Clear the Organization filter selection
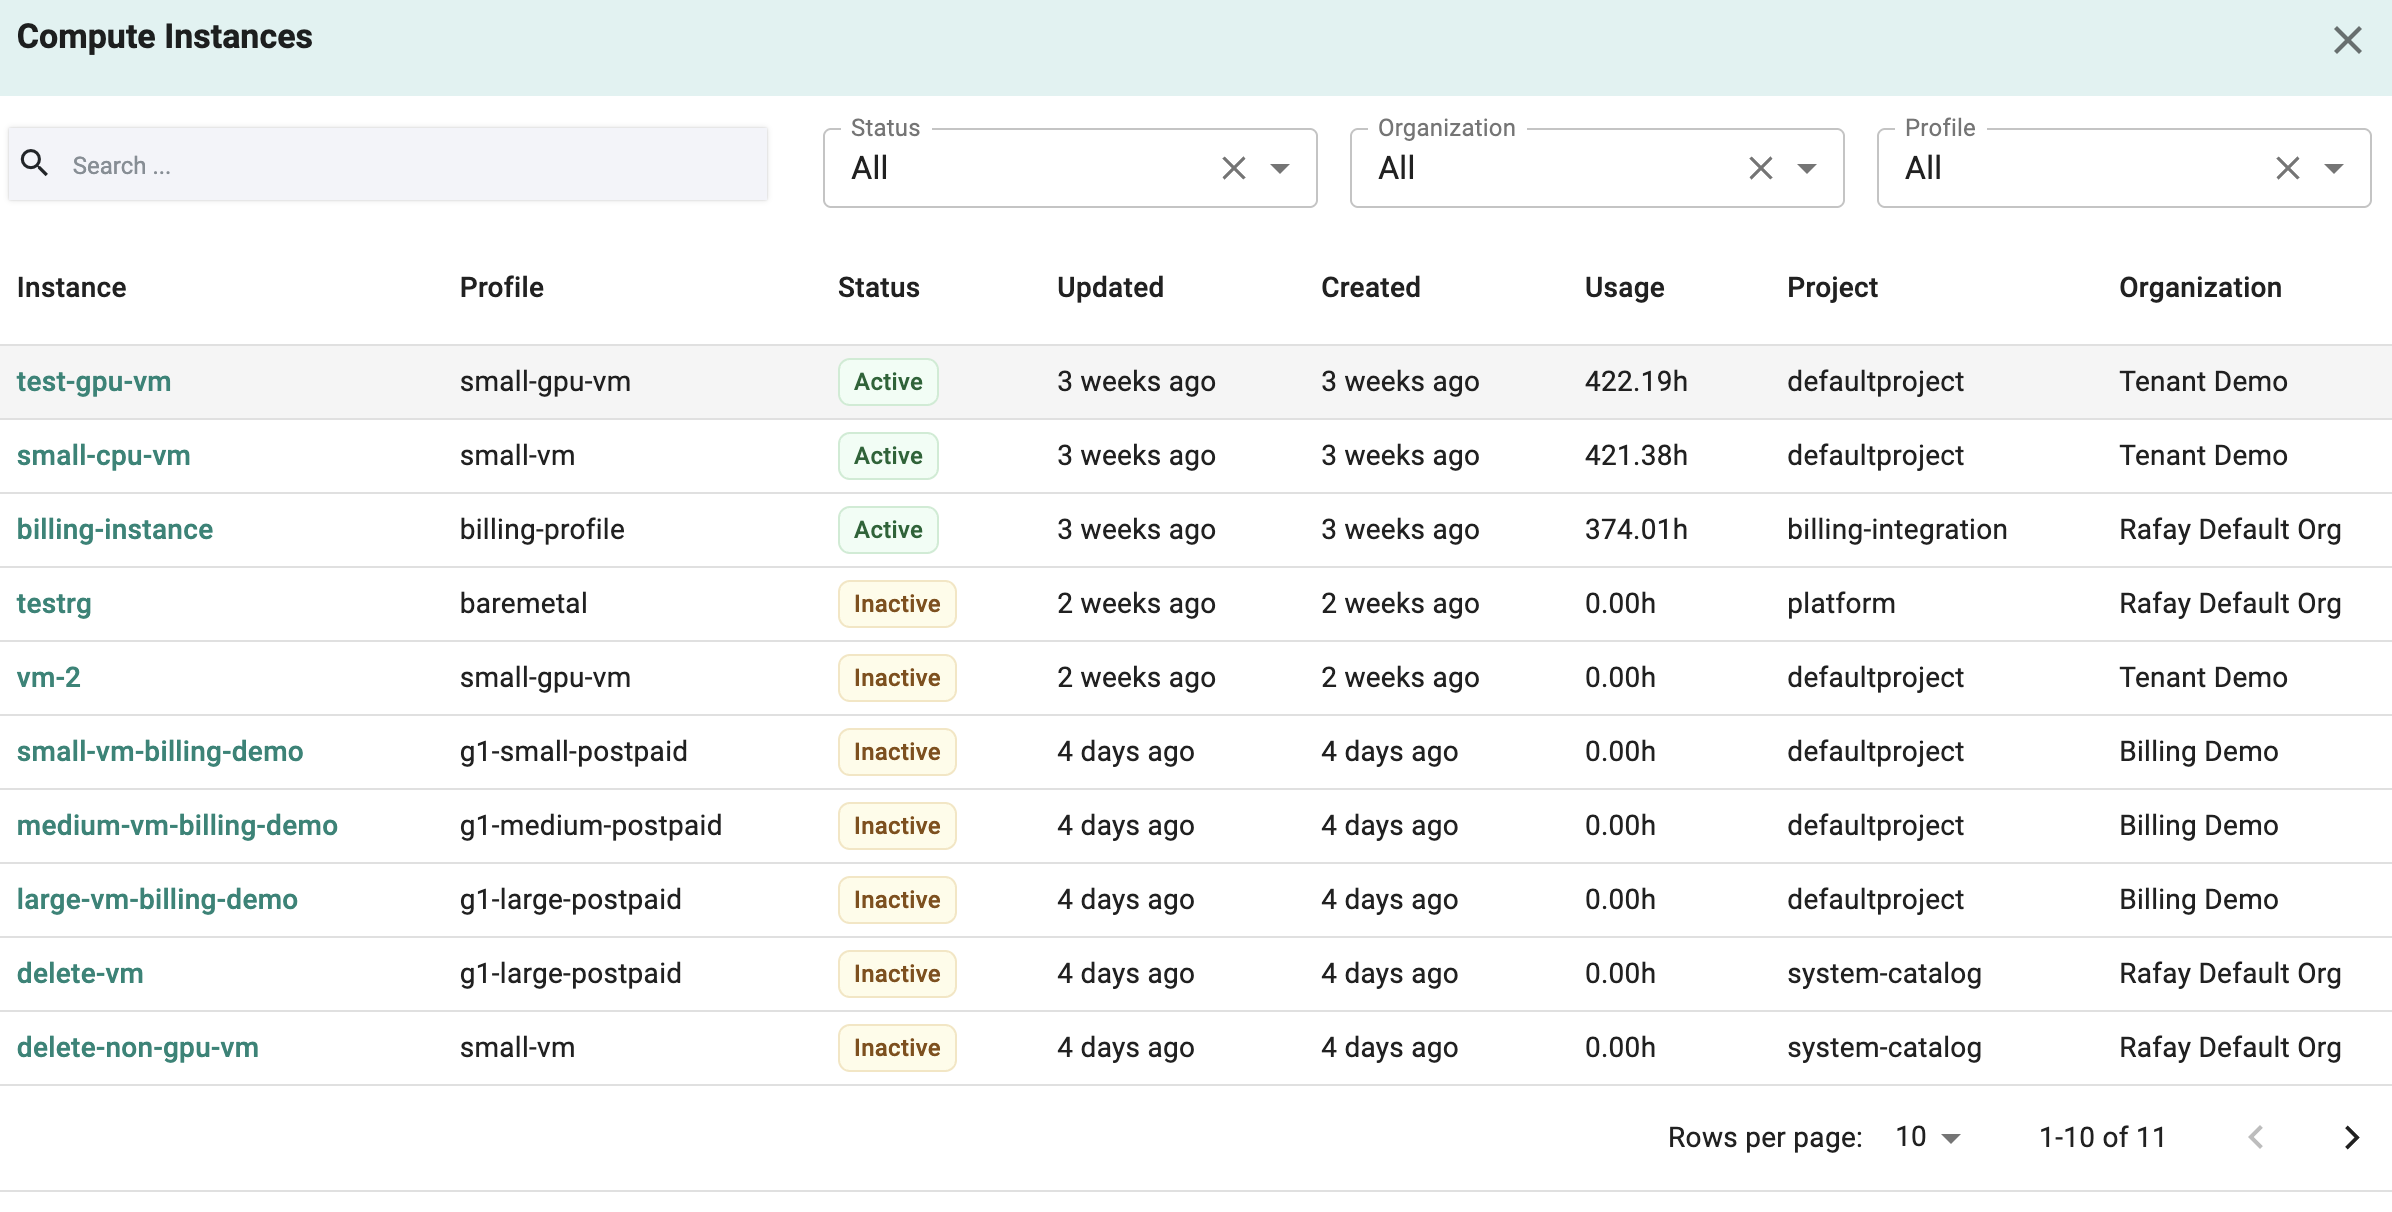The height and width of the screenshot is (1212, 2392). [1761, 168]
